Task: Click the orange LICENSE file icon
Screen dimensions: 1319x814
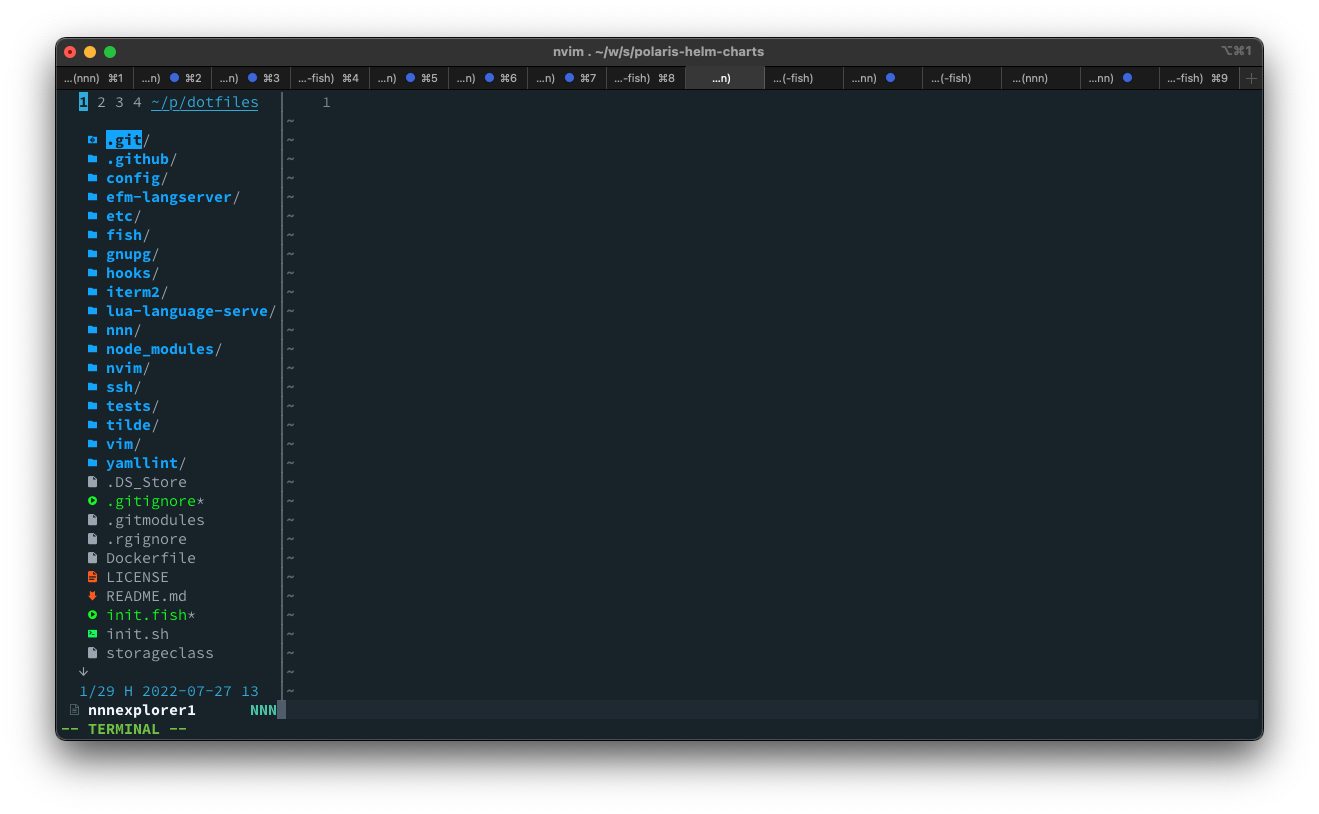Action: [92, 576]
